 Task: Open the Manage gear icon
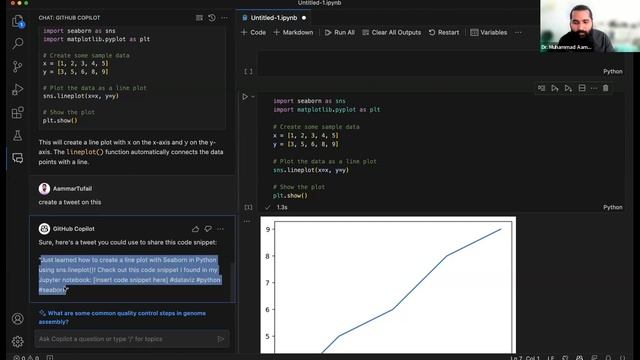[18, 341]
